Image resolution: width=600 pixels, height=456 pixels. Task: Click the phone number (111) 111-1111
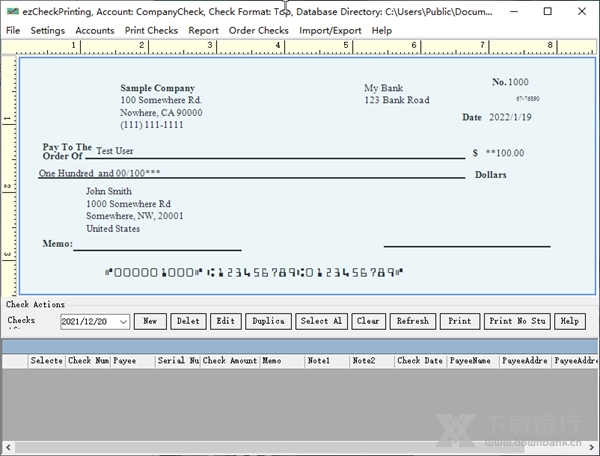click(x=152, y=125)
